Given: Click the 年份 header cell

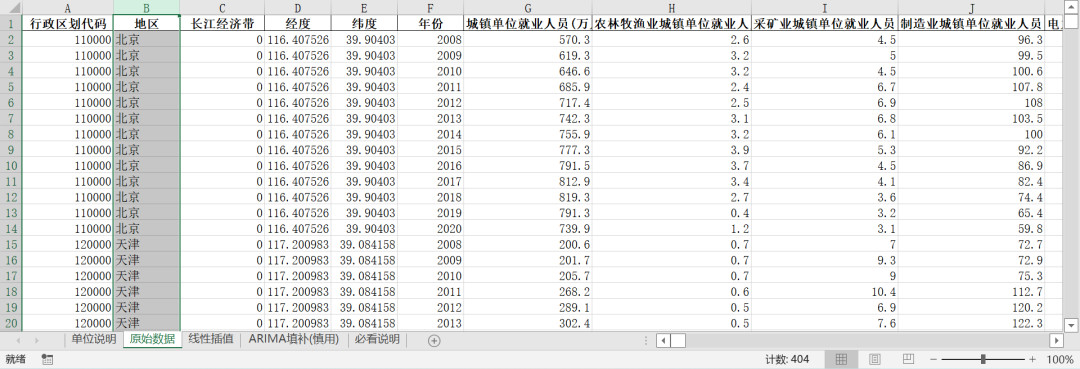Looking at the screenshot, I should click(430, 23).
